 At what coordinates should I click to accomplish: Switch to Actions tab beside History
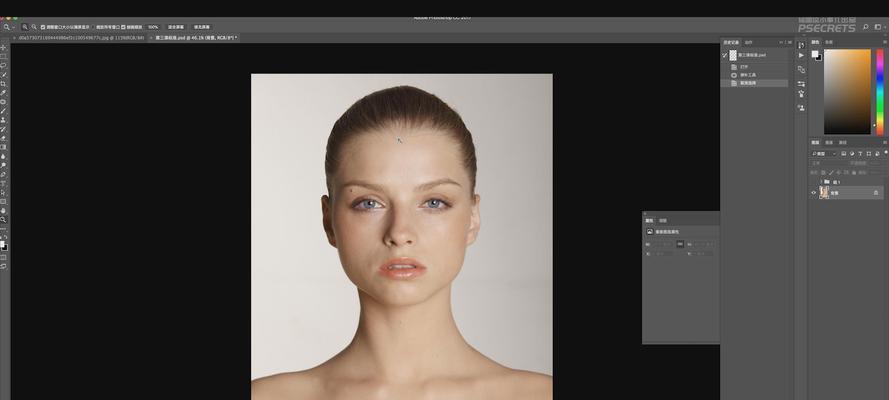click(x=748, y=42)
